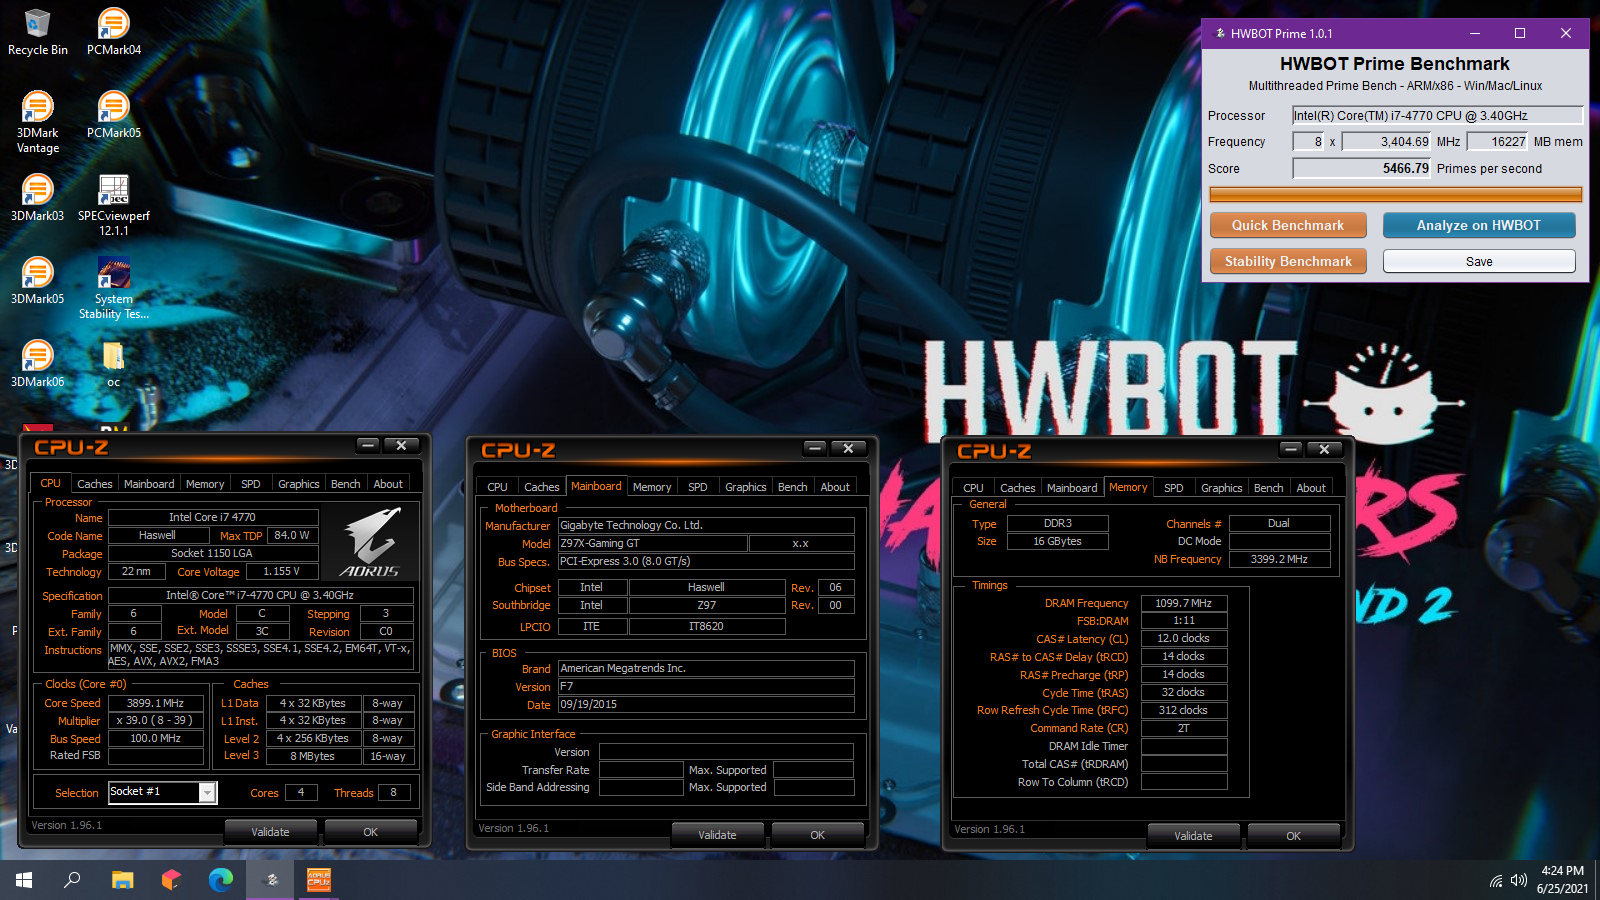Open the oc folder on desktop

pos(114,364)
